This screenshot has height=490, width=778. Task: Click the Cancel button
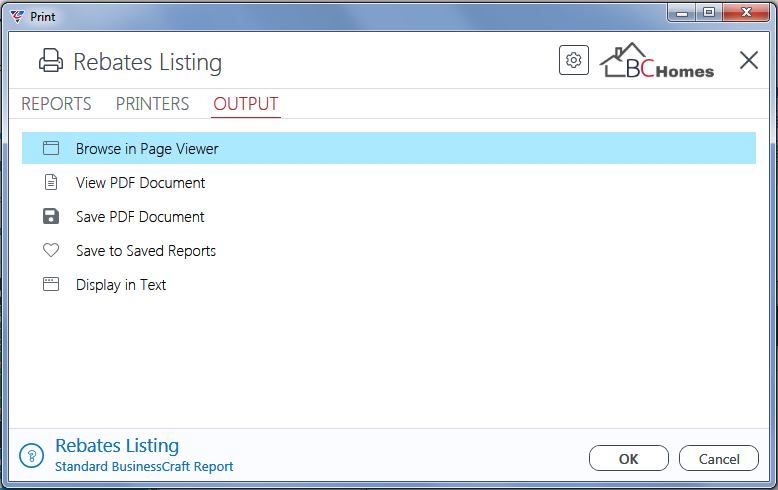click(718, 458)
